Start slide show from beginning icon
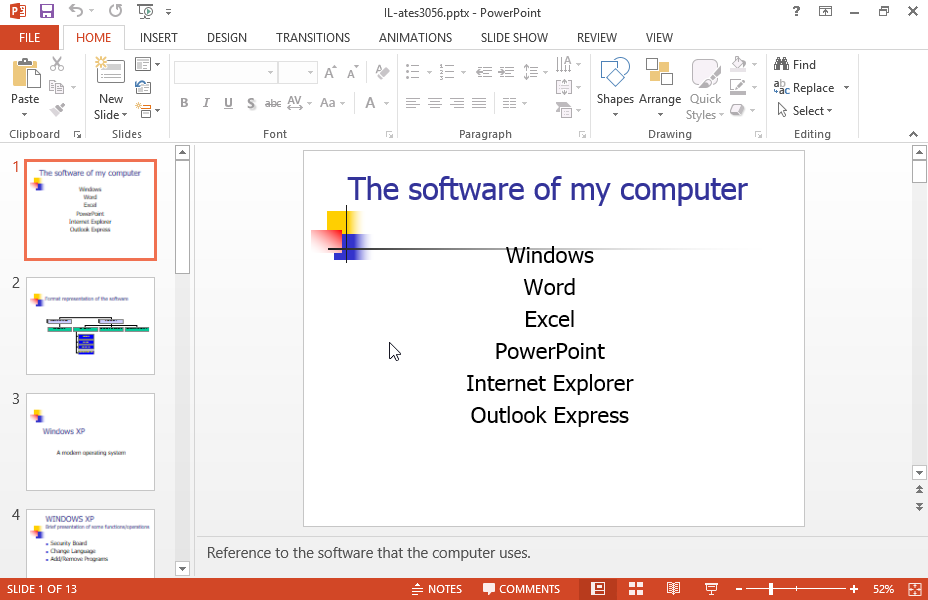Viewport: 928px width, 600px height. pyautogui.click(x=145, y=11)
